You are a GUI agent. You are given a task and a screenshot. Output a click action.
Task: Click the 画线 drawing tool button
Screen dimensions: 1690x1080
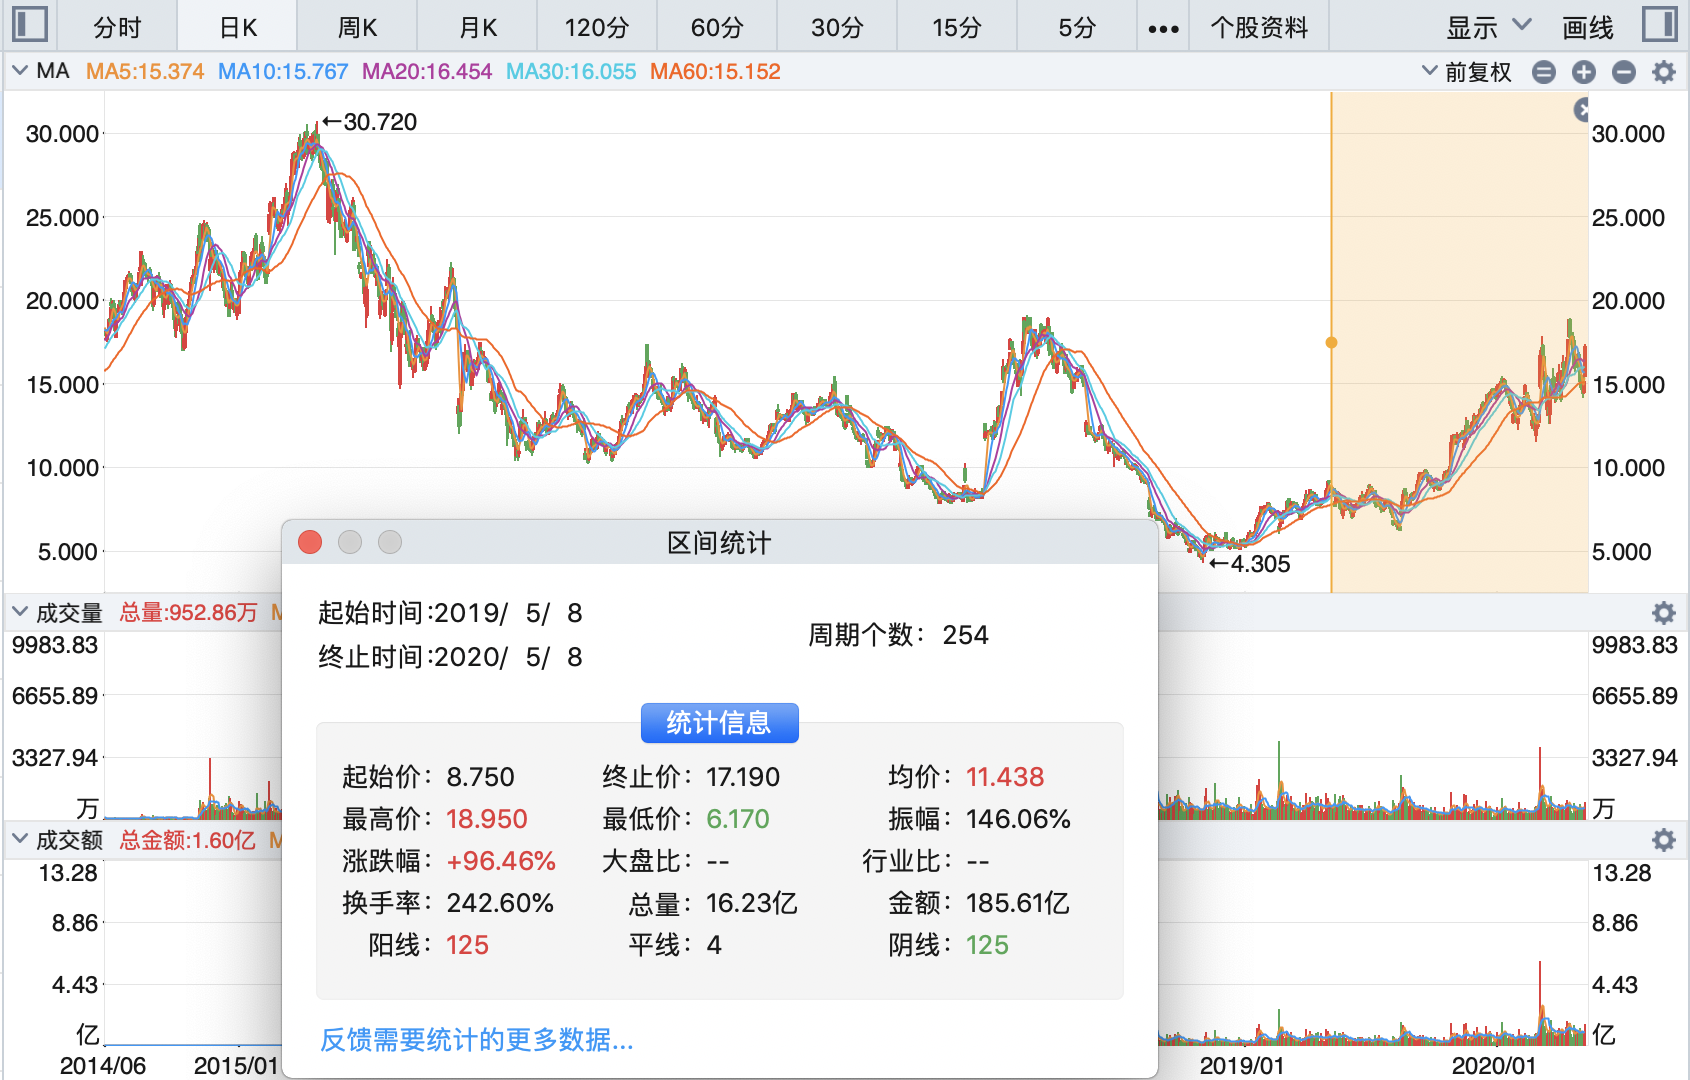coord(1588,27)
